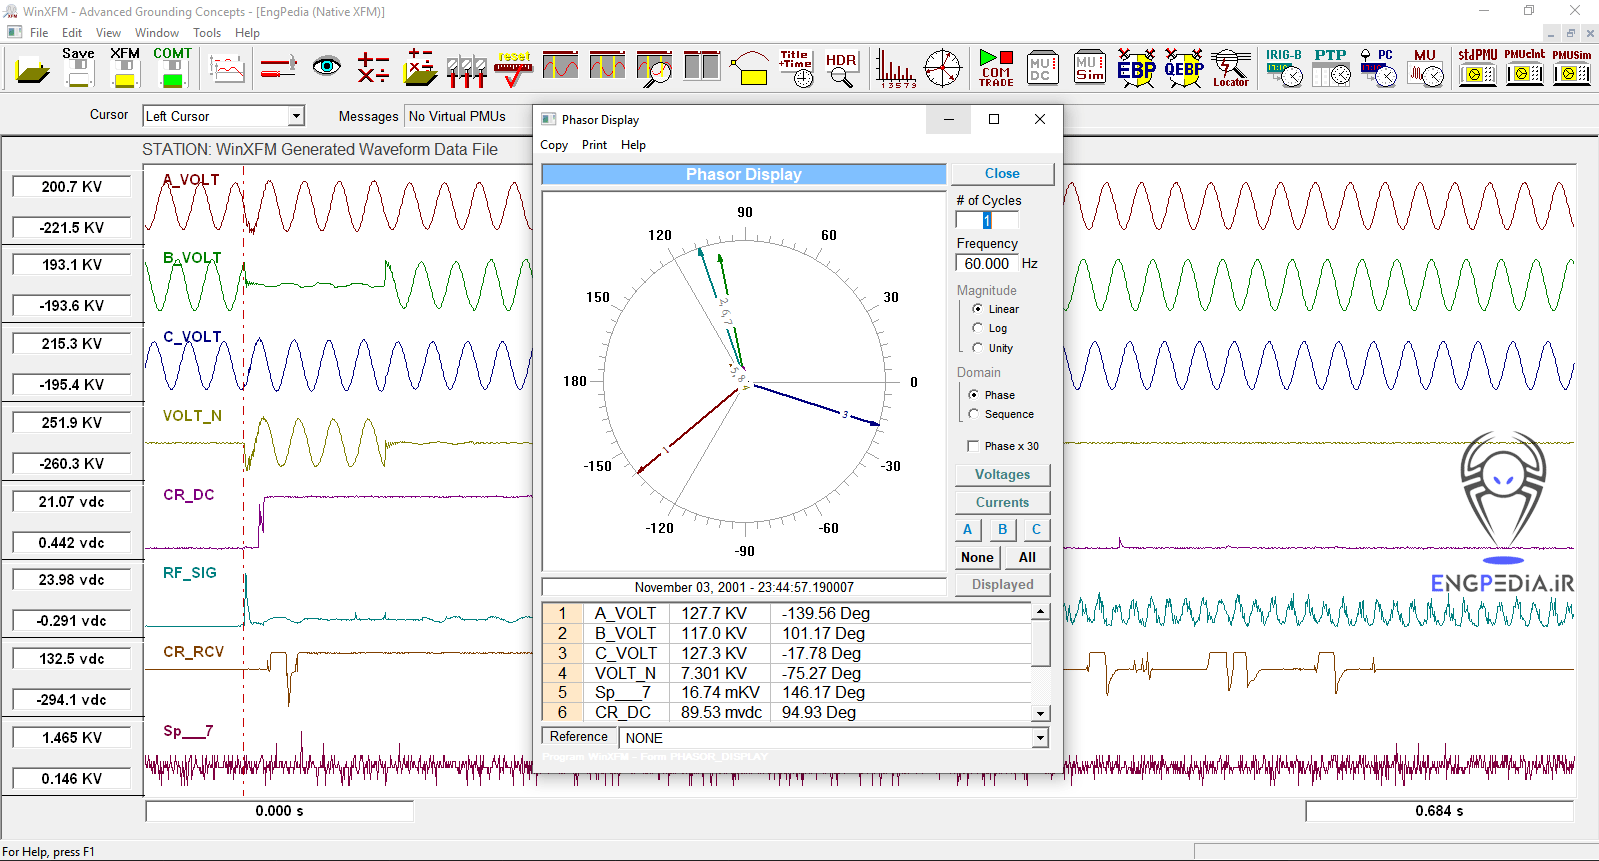The width and height of the screenshot is (1599, 861).
Task: Open Help menu in Phasor Display
Action: pos(633,145)
